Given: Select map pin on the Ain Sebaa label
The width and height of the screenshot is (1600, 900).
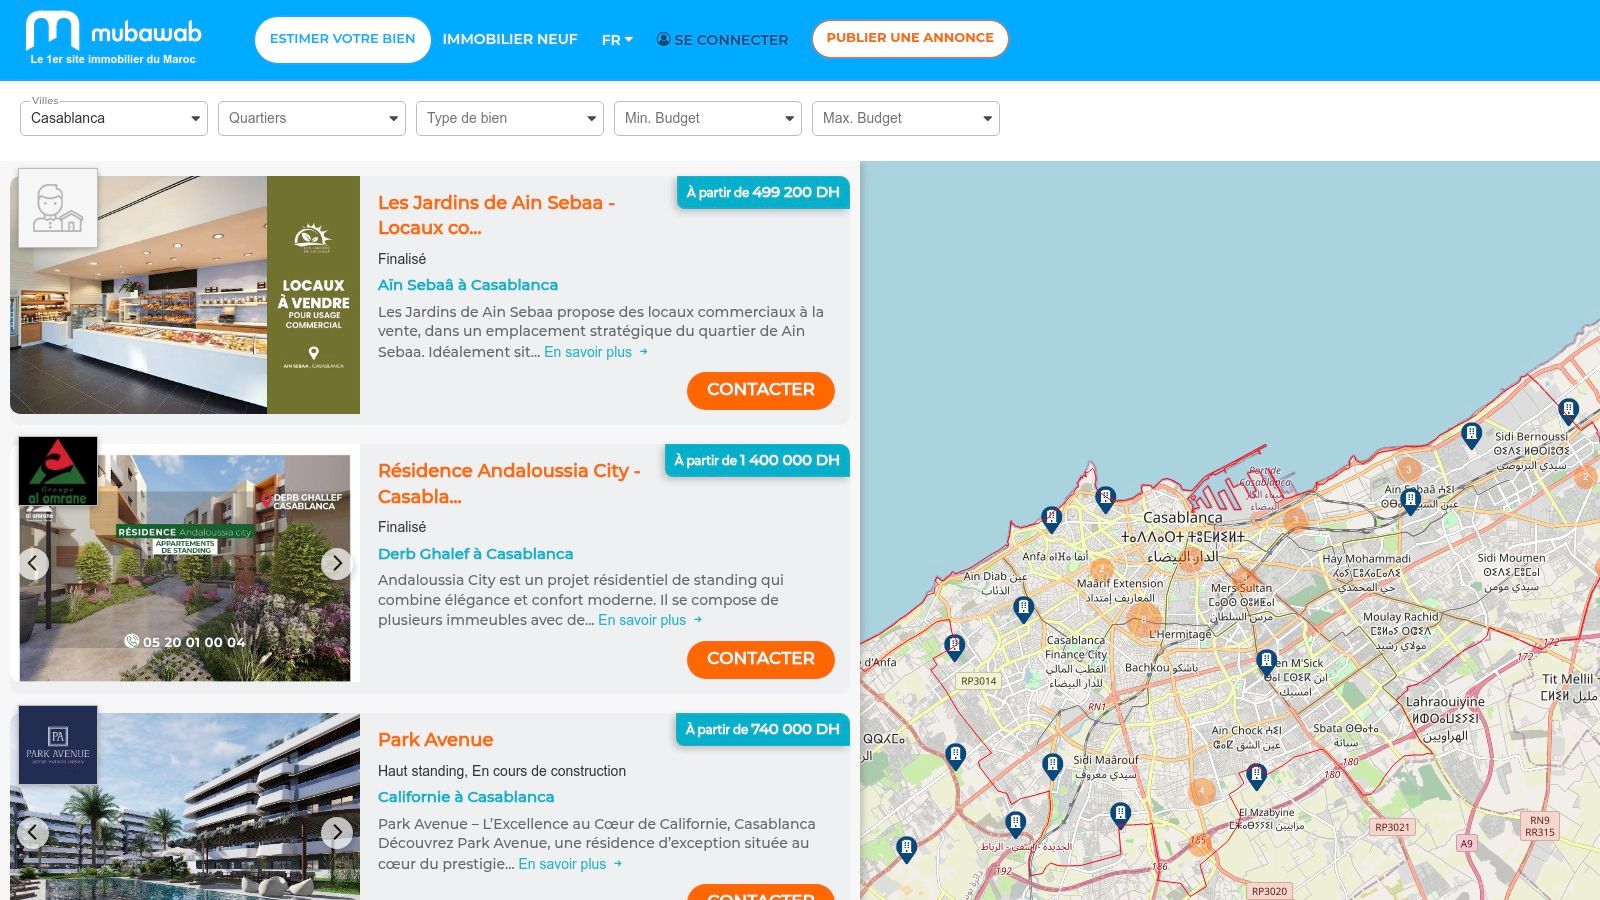Looking at the screenshot, I should pos(1411,501).
